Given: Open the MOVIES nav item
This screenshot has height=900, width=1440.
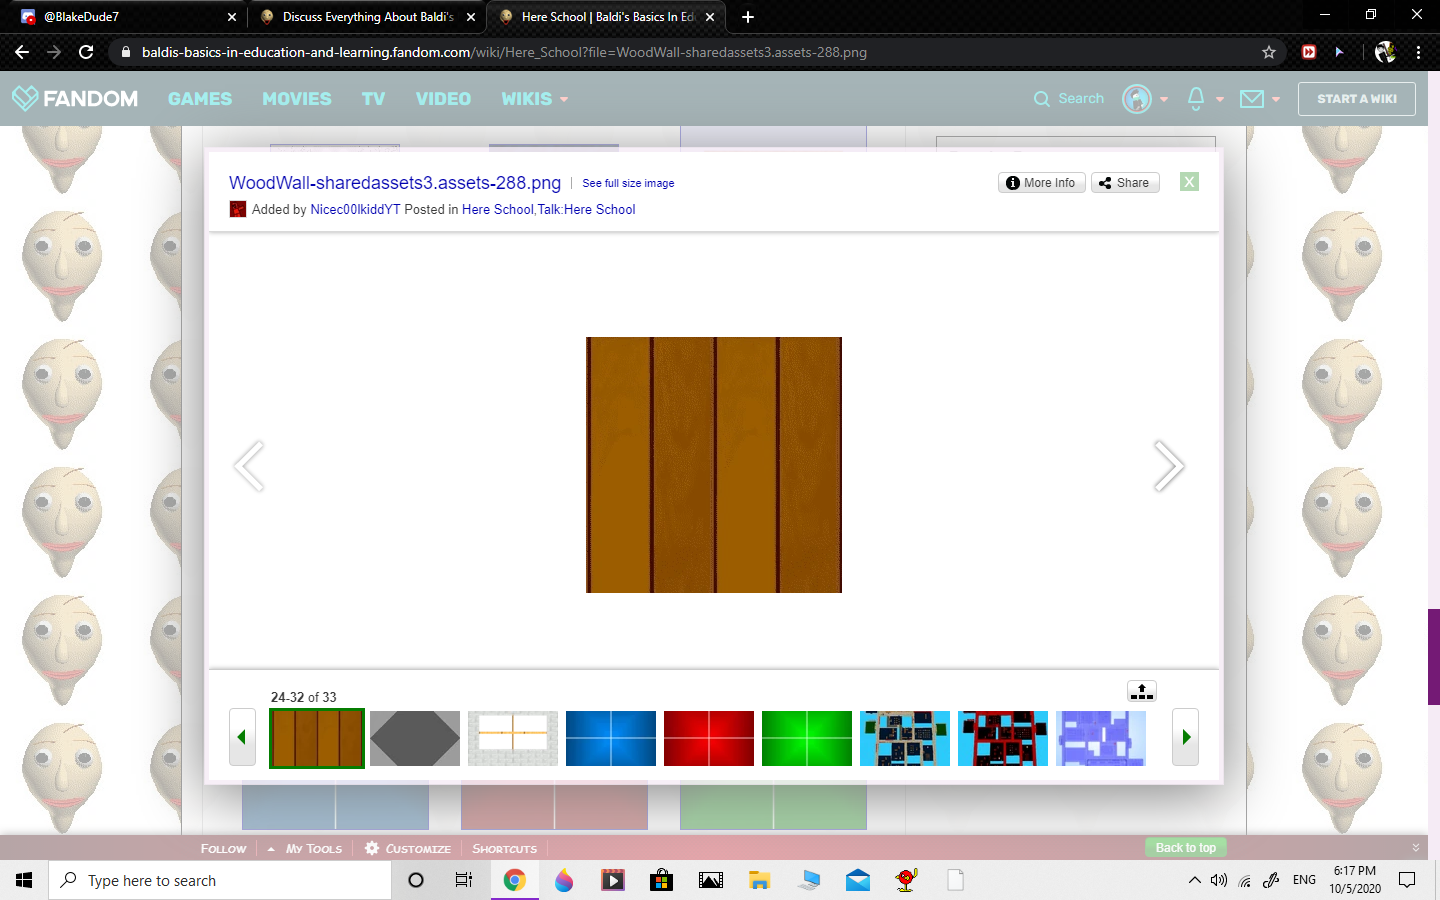Looking at the screenshot, I should [297, 99].
